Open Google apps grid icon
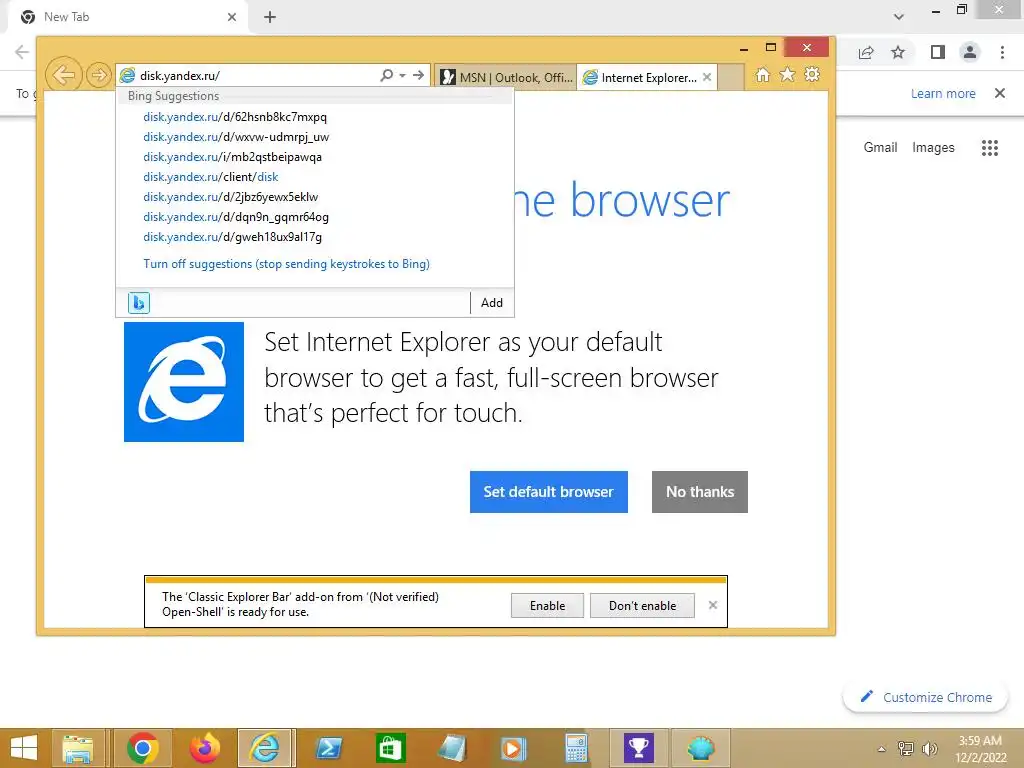 [989, 148]
